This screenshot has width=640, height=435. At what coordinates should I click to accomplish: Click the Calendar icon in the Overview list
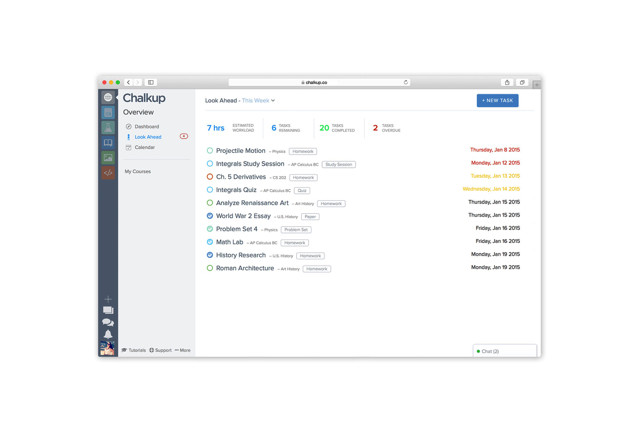pyautogui.click(x=129, y=147)
